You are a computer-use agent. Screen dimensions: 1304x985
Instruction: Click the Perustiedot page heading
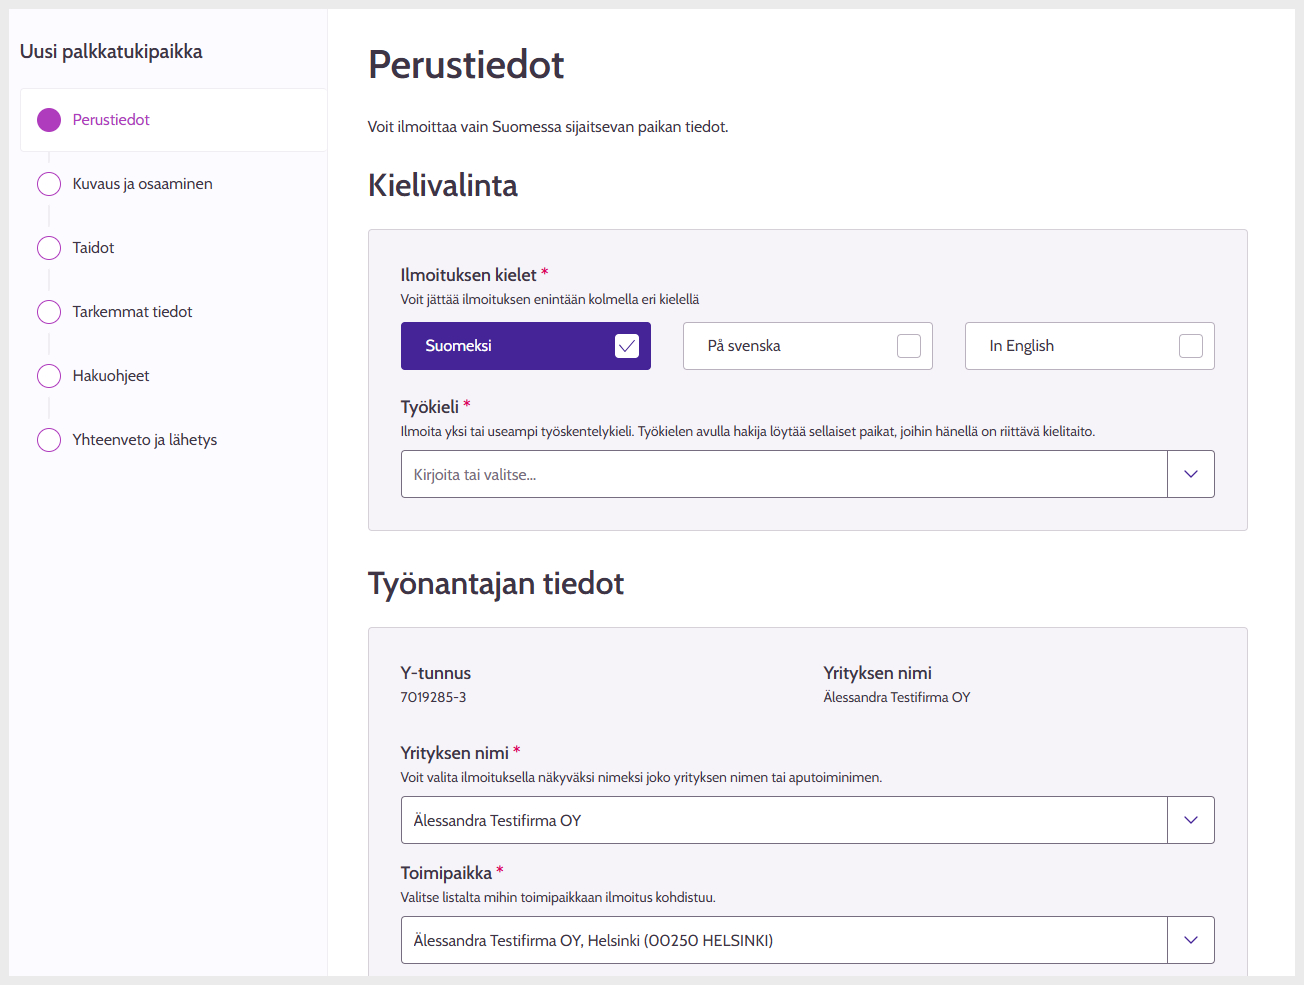point(466,65)
